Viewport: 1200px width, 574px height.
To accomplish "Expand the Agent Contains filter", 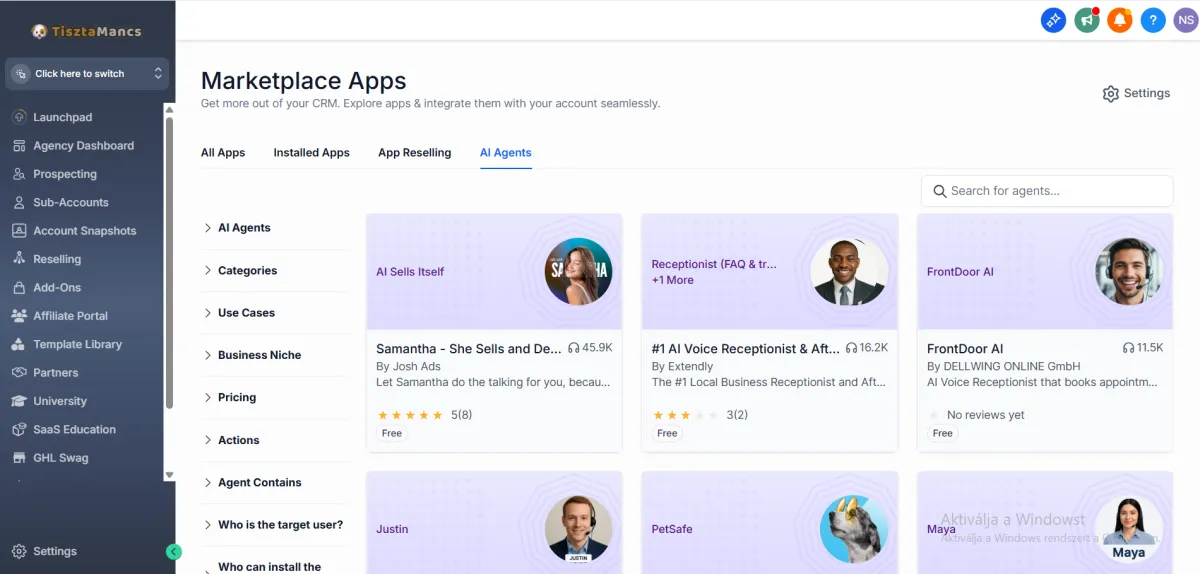I will click(x=275, y=482).
